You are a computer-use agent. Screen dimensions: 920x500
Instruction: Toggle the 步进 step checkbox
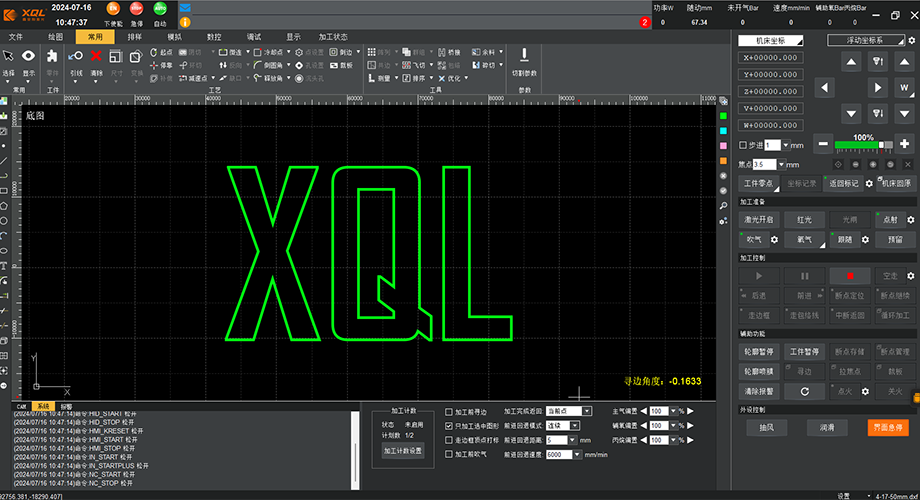pyautogui.click(x=741, y=145)
